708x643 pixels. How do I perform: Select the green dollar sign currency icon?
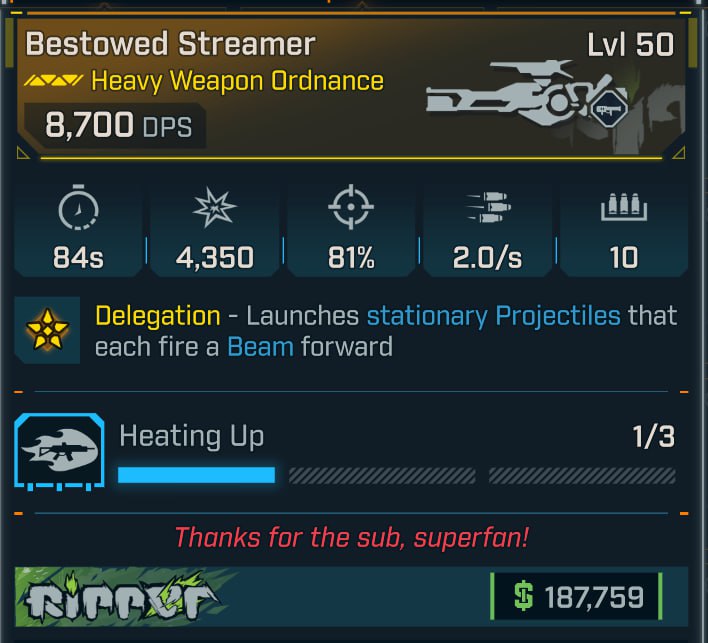click(x=524, y=596)
